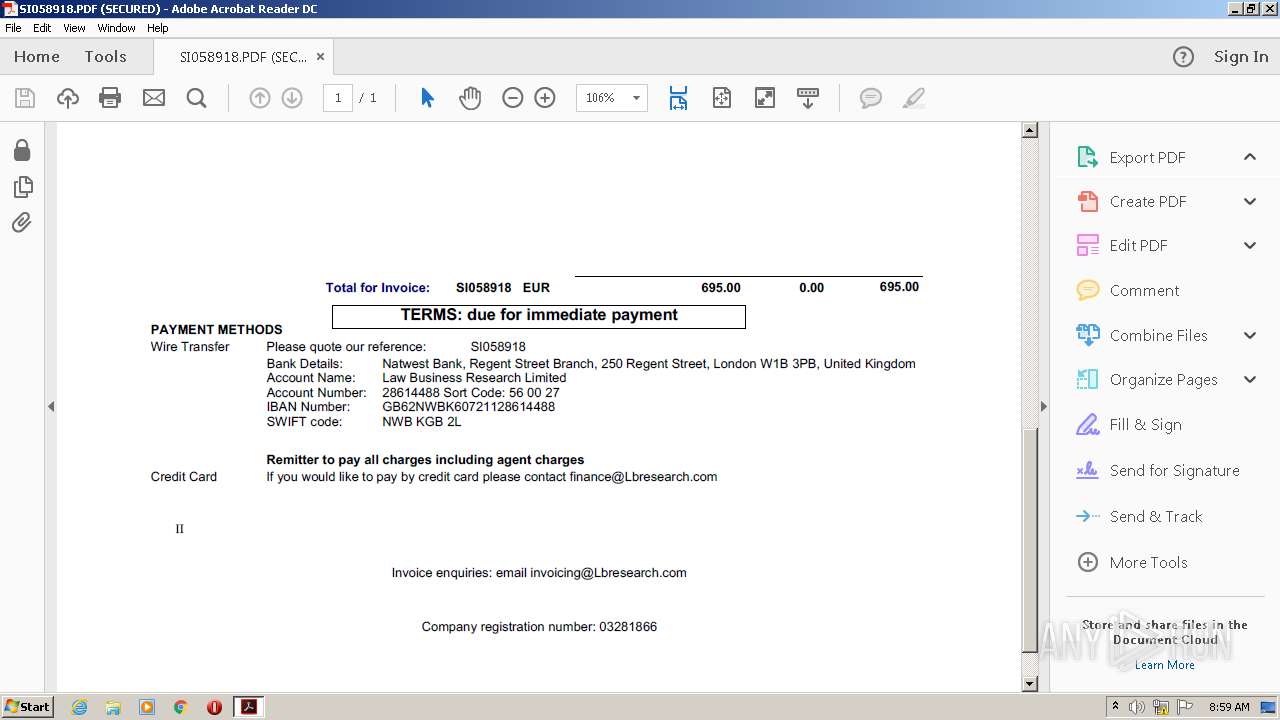Open Read Mode download icon
The width and height of the screenshot is (1280, 720).
click(808, 98)
